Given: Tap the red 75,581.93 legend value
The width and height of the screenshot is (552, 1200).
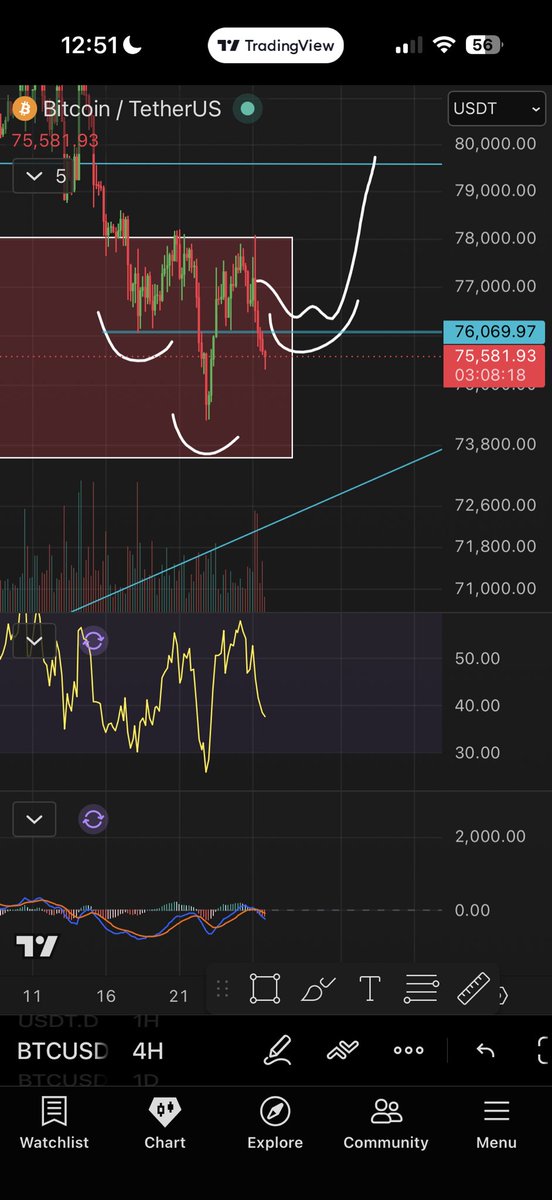Looking at the screenshot, I should click(55, 141).
